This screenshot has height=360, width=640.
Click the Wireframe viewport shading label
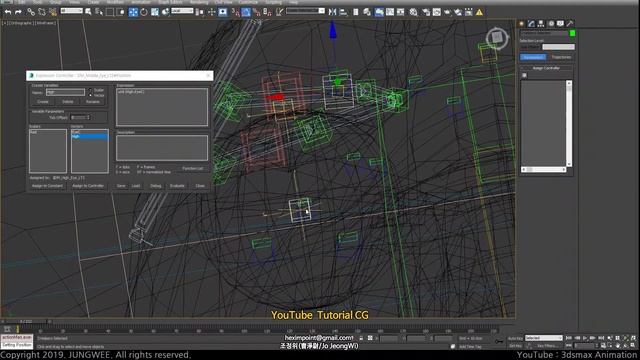pyautogui.click(x=45, y=23)
